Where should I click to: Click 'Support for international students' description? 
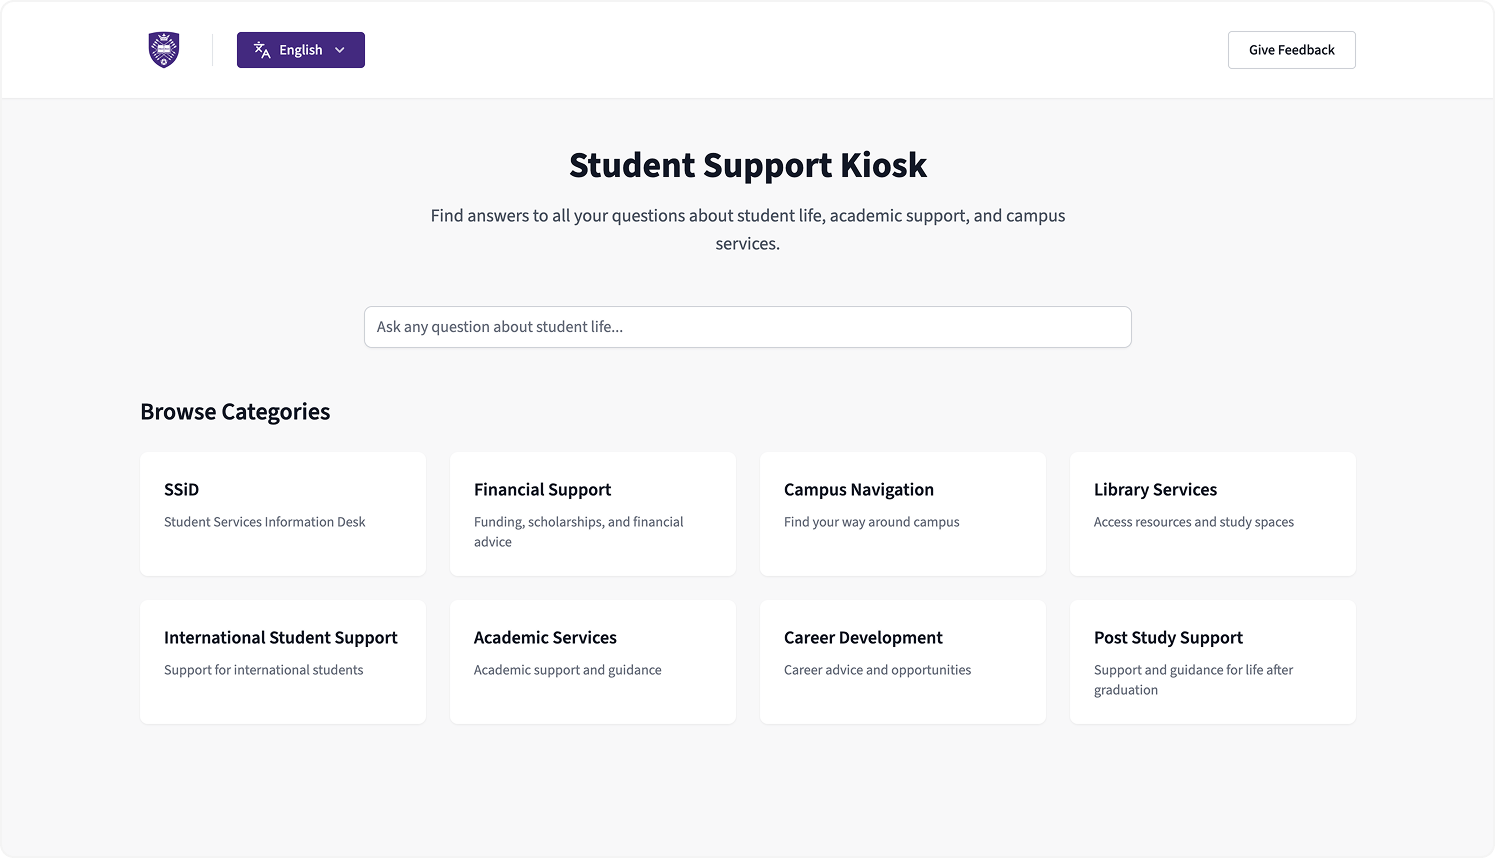(x=263, y=669)
